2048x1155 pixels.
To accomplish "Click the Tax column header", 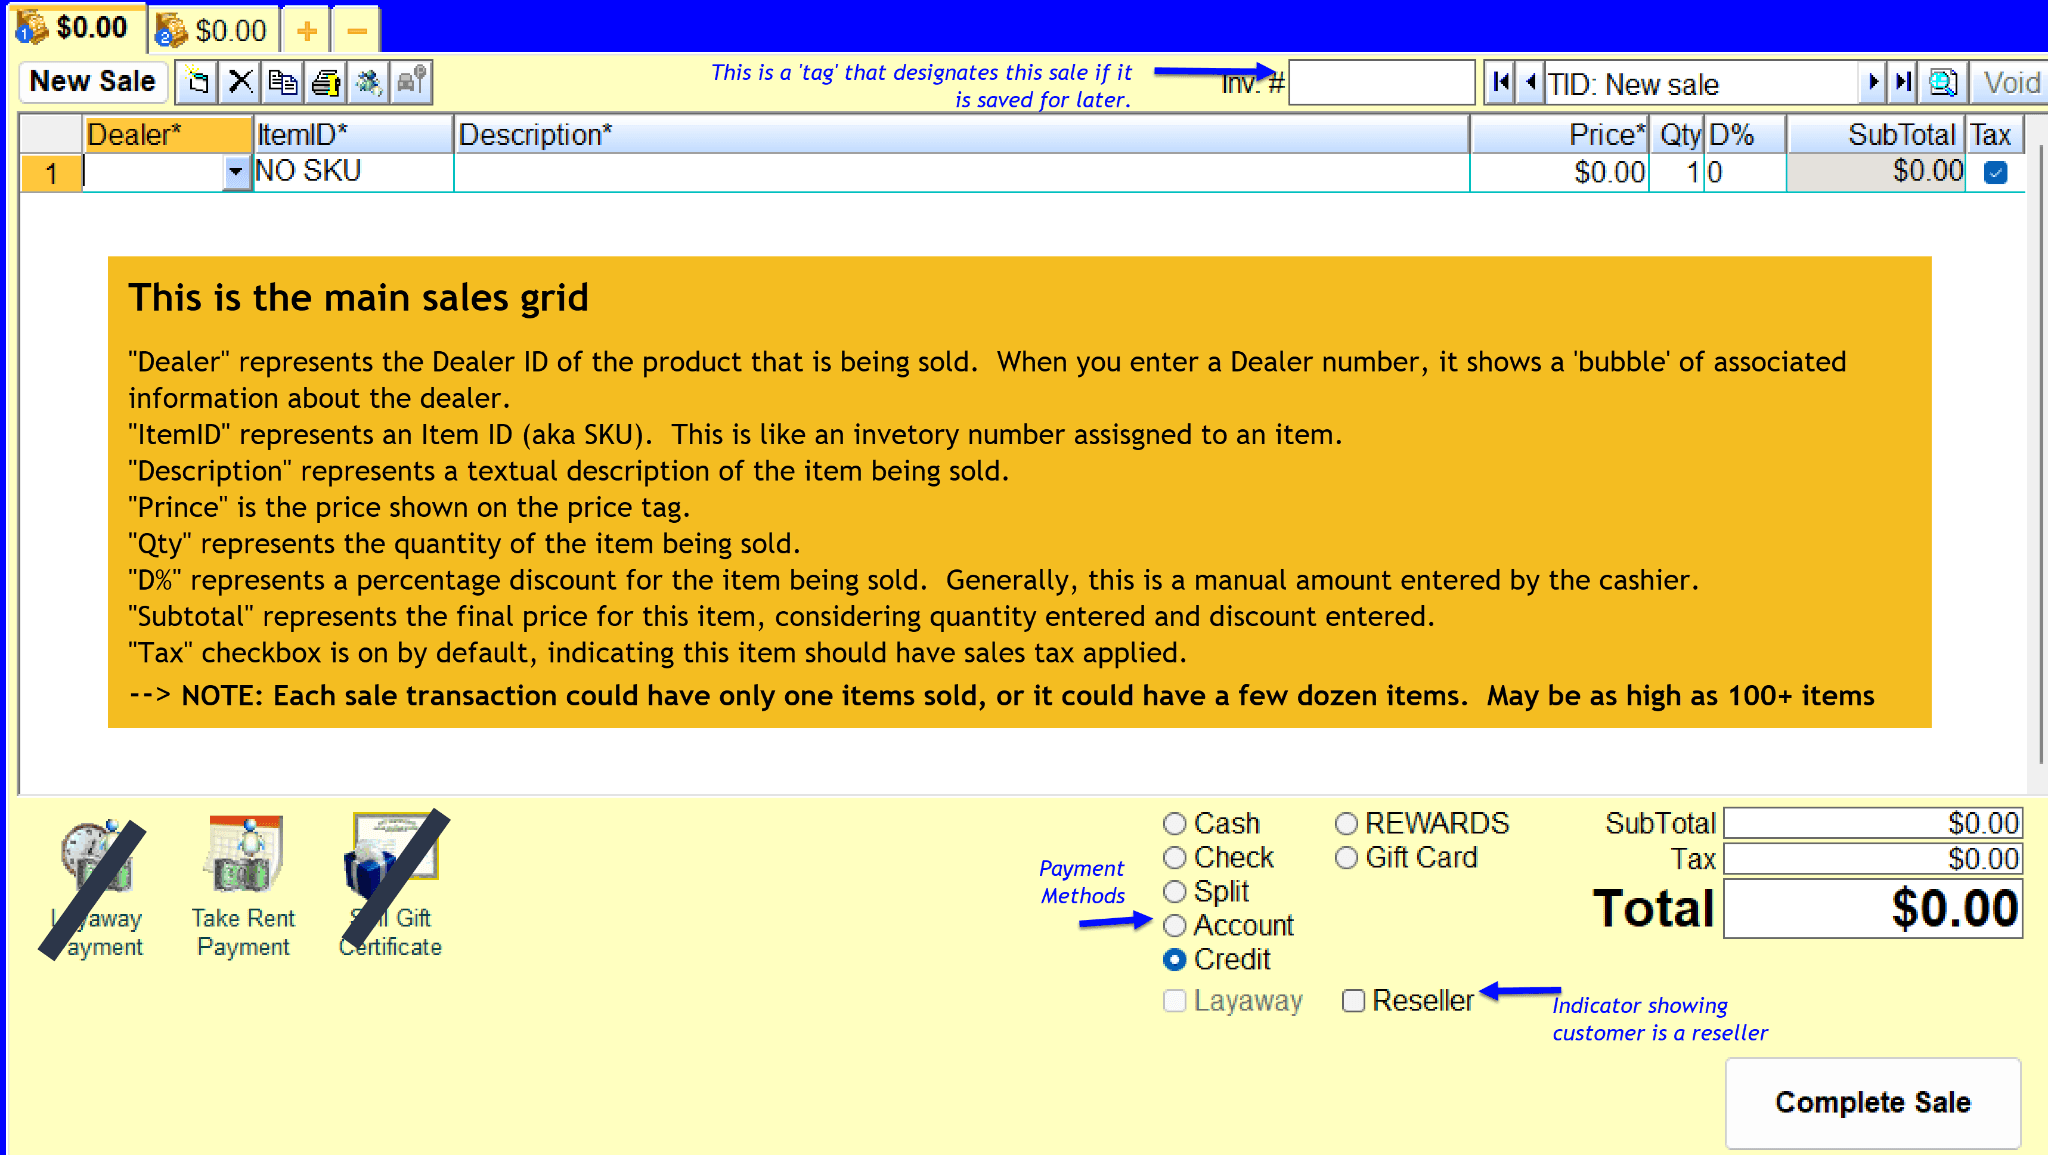I will coord(1995,135).
